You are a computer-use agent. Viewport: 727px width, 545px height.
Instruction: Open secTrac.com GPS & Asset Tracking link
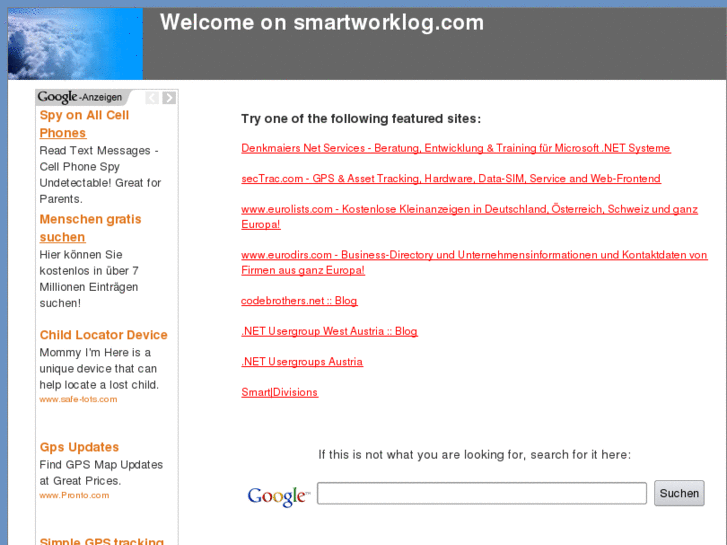point(451,179)
